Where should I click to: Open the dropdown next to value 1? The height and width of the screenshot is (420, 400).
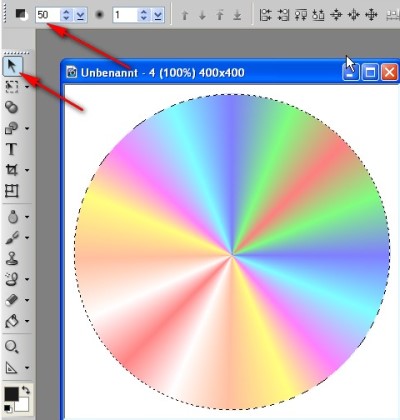pos(157,15)
